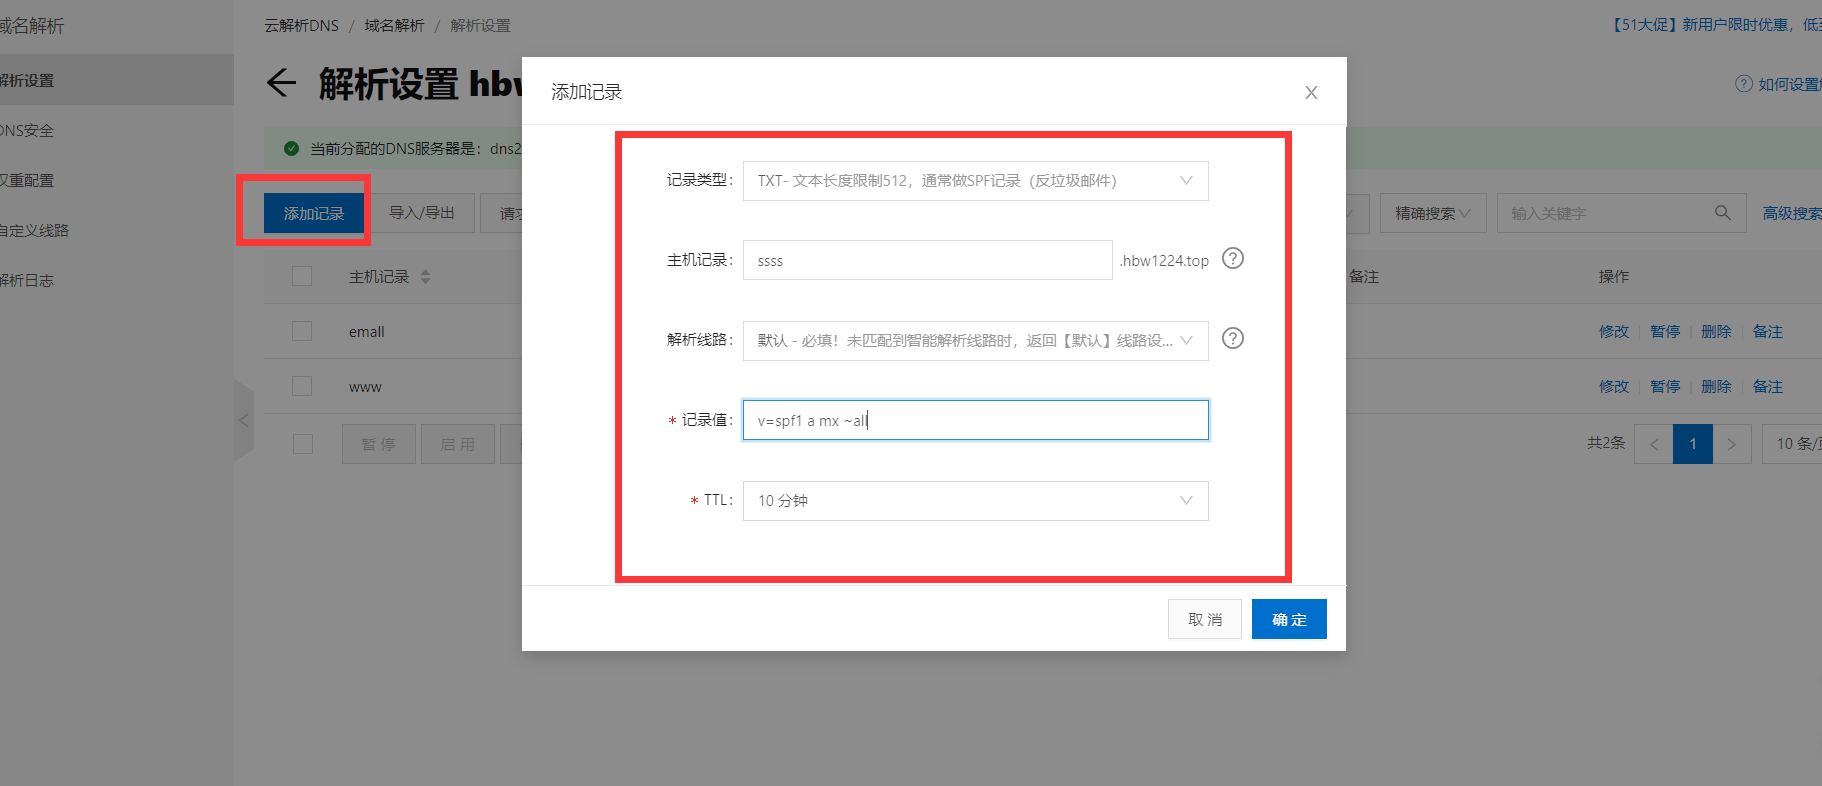Click 暂停 in the email row
1822x786 pixels.
1665,331
